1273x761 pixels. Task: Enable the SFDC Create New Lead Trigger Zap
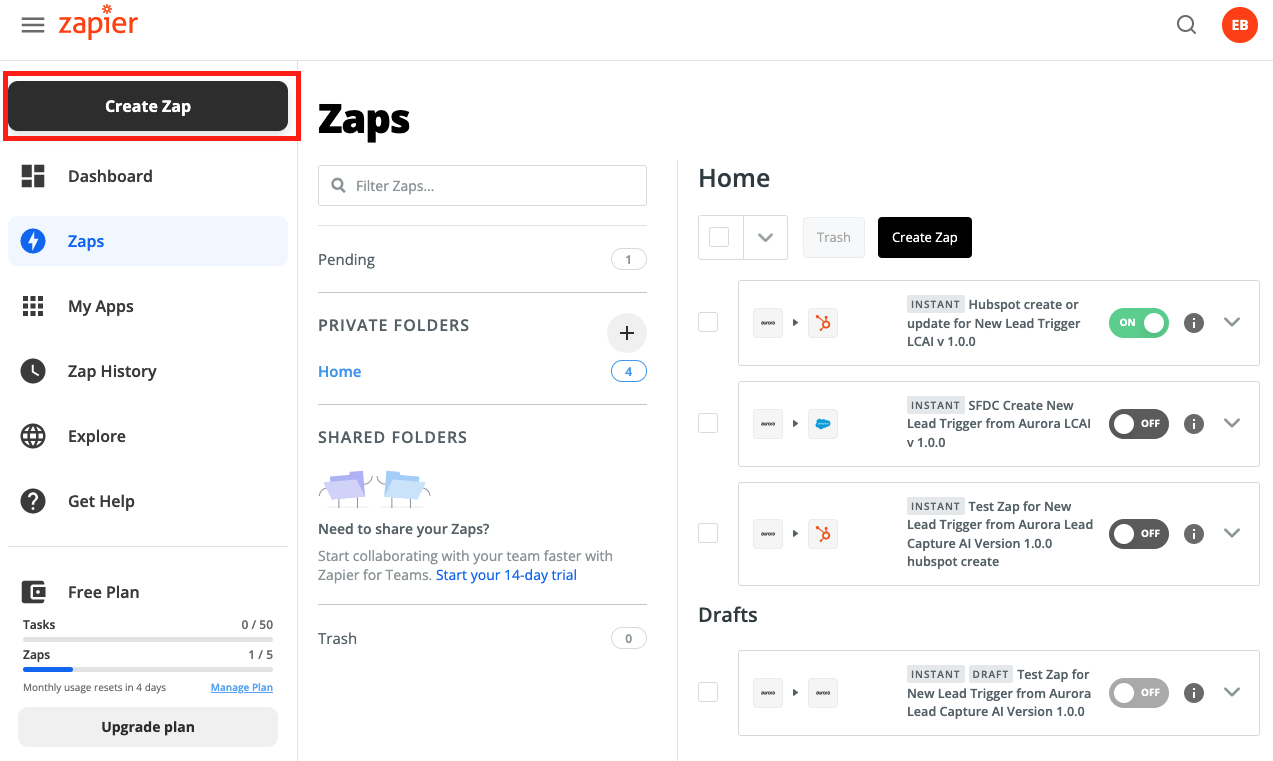pyautogui.click(x=1138, y=423)
